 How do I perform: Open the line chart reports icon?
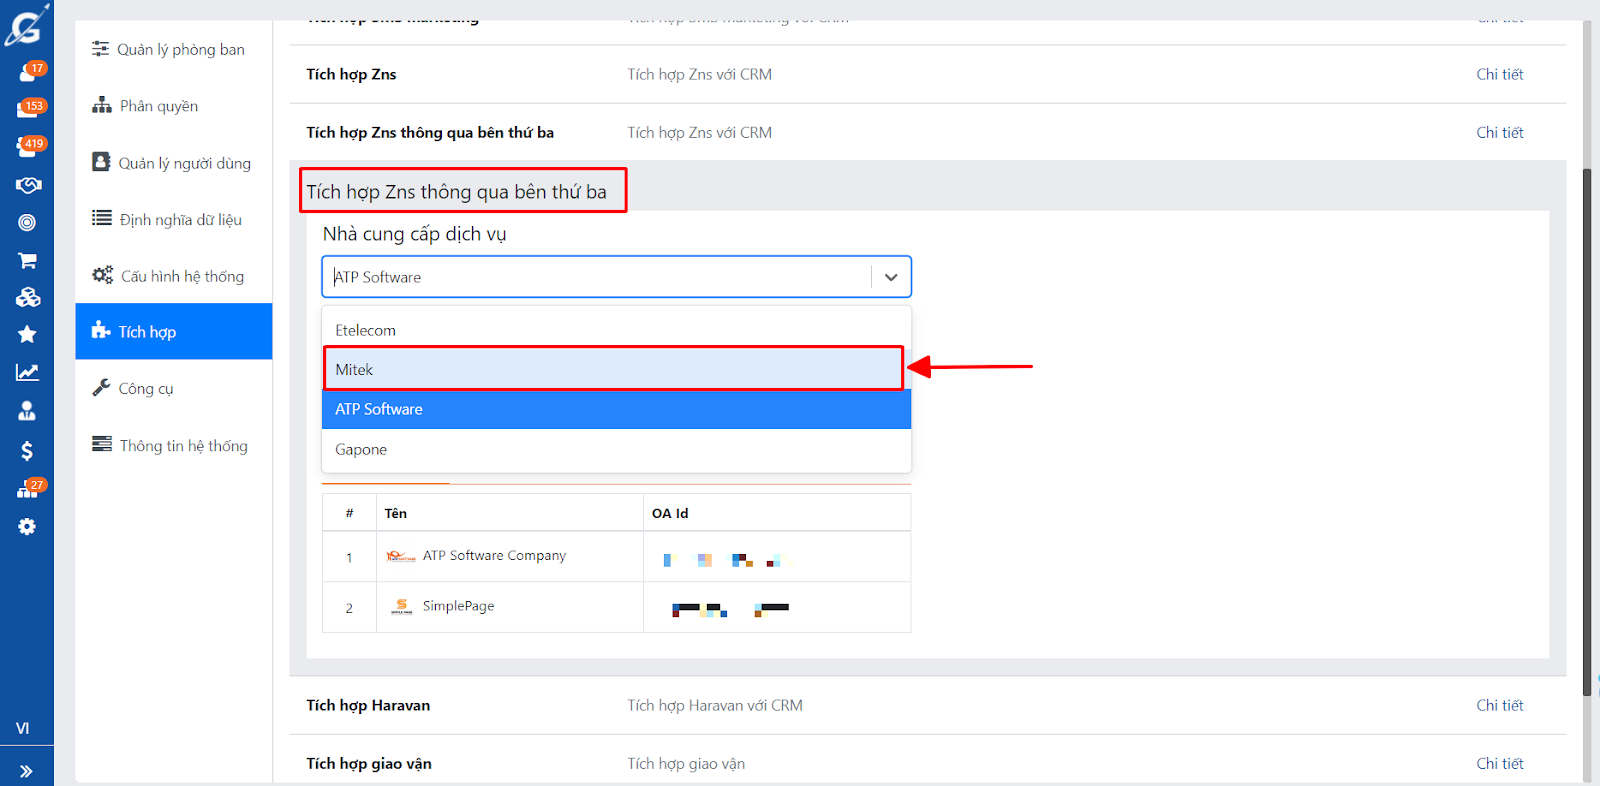pyautogui.click(x=27, y=372)
